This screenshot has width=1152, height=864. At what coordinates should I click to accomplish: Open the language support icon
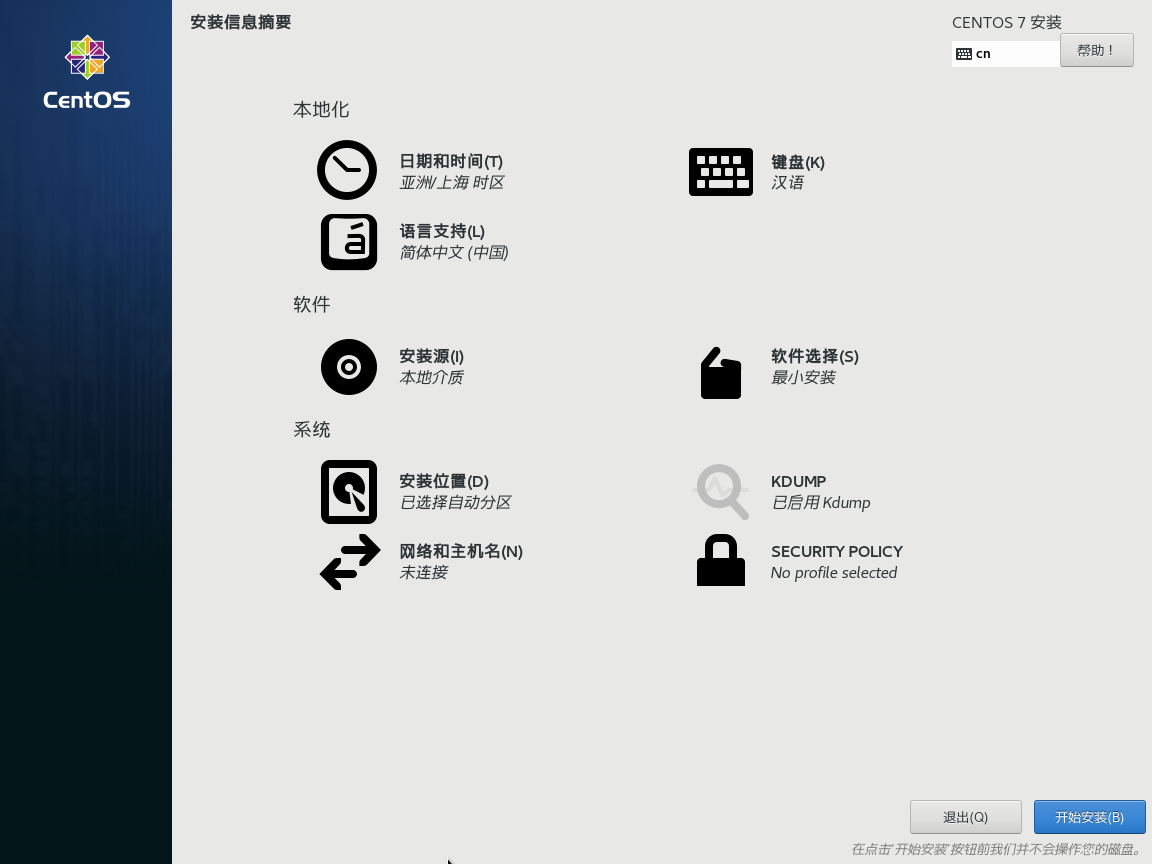pyautogui.click(x=349, y=242)
